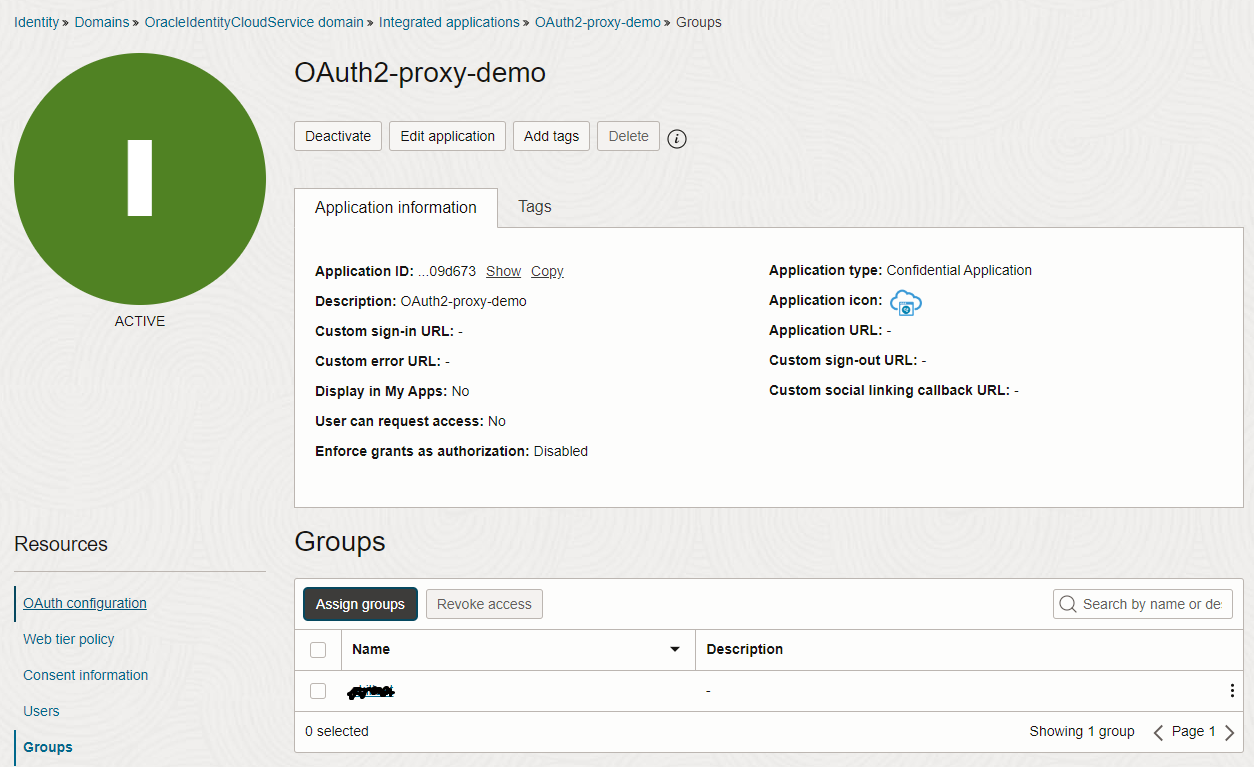This screenshot has height=767, width=1254.
Task: Click 'User can request access: No' text
Action: point(411,421)
